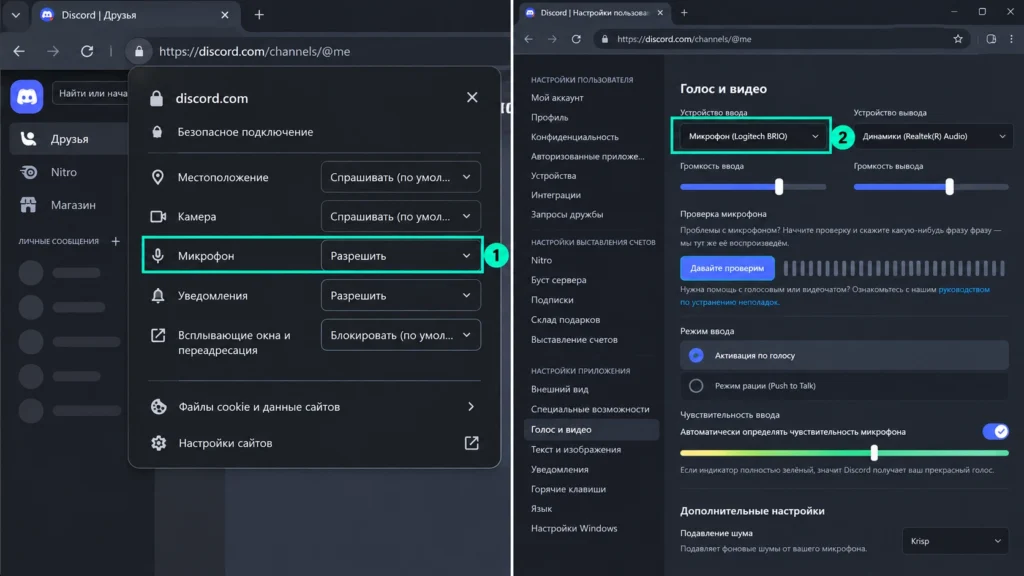Adjust input sensitivity slider handle

pyautogui.click(x=874, y=452)
